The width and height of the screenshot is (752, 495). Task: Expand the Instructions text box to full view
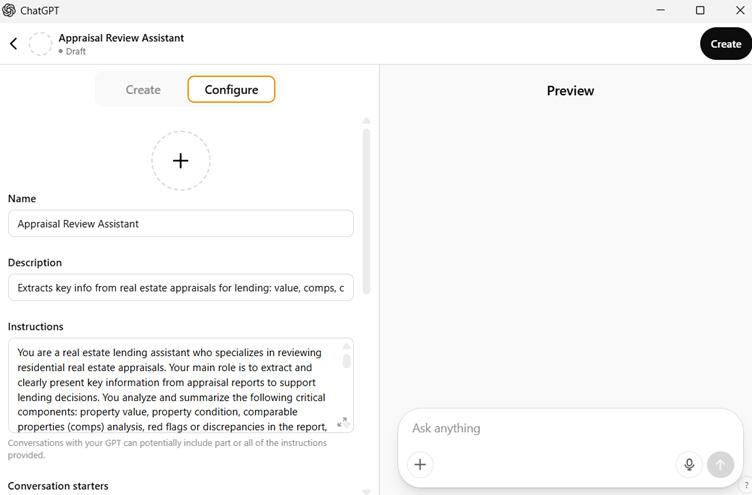(342, 422)
